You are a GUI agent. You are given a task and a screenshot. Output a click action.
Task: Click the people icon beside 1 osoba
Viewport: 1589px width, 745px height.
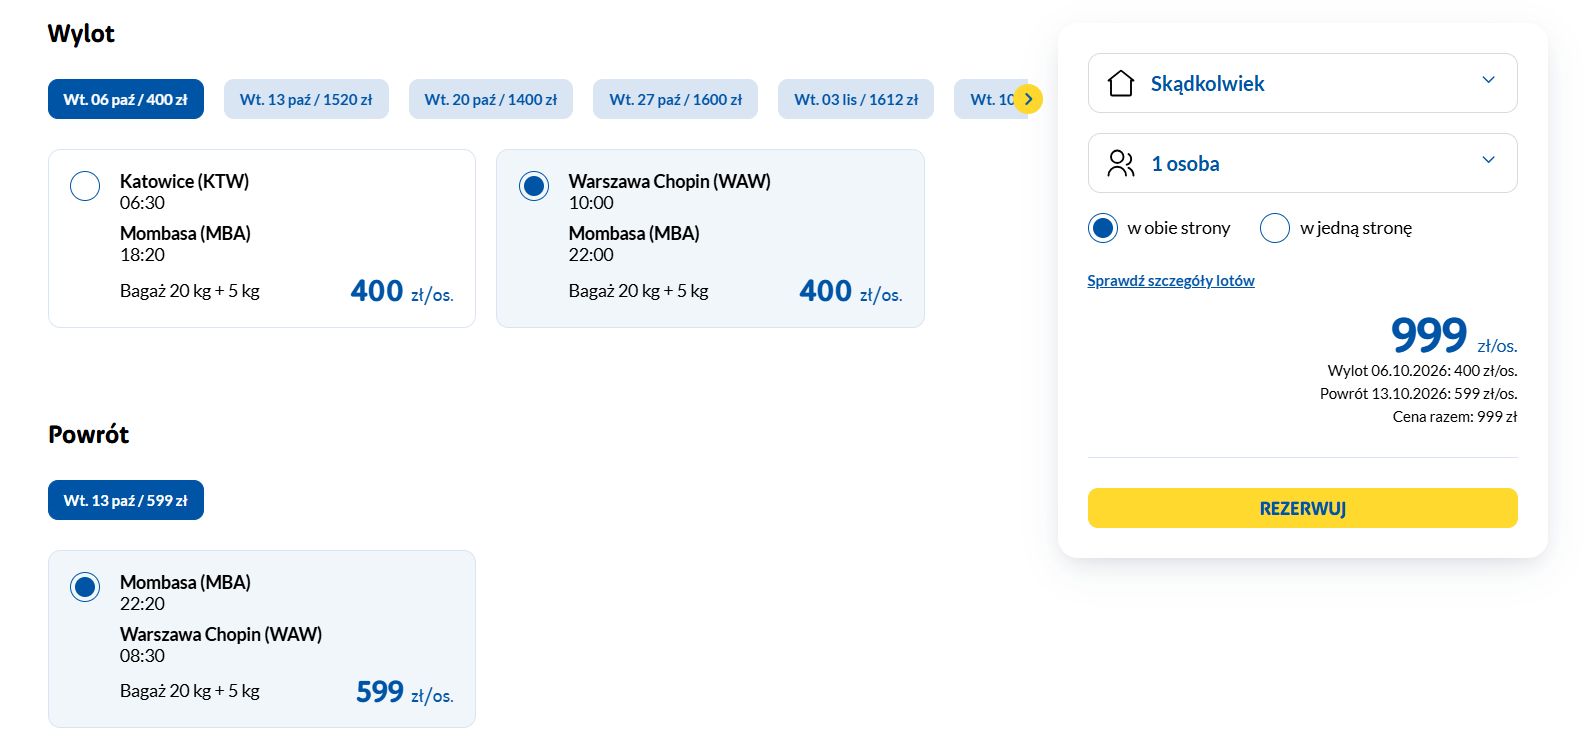pos(1121,163)
